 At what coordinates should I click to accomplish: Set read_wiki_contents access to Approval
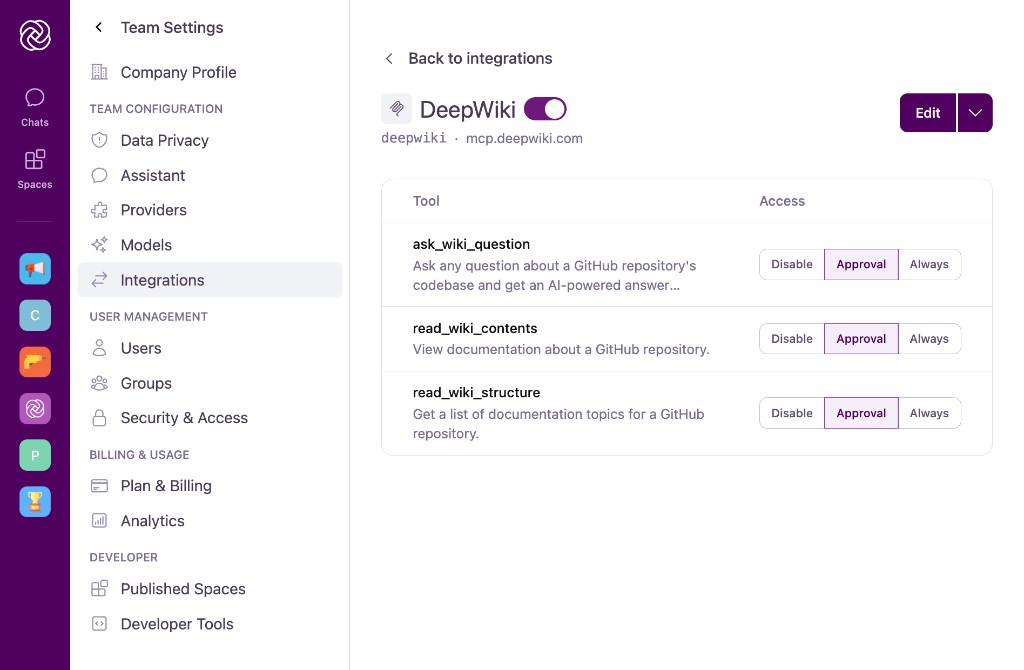pyautogui.click(x=861, y=338)
